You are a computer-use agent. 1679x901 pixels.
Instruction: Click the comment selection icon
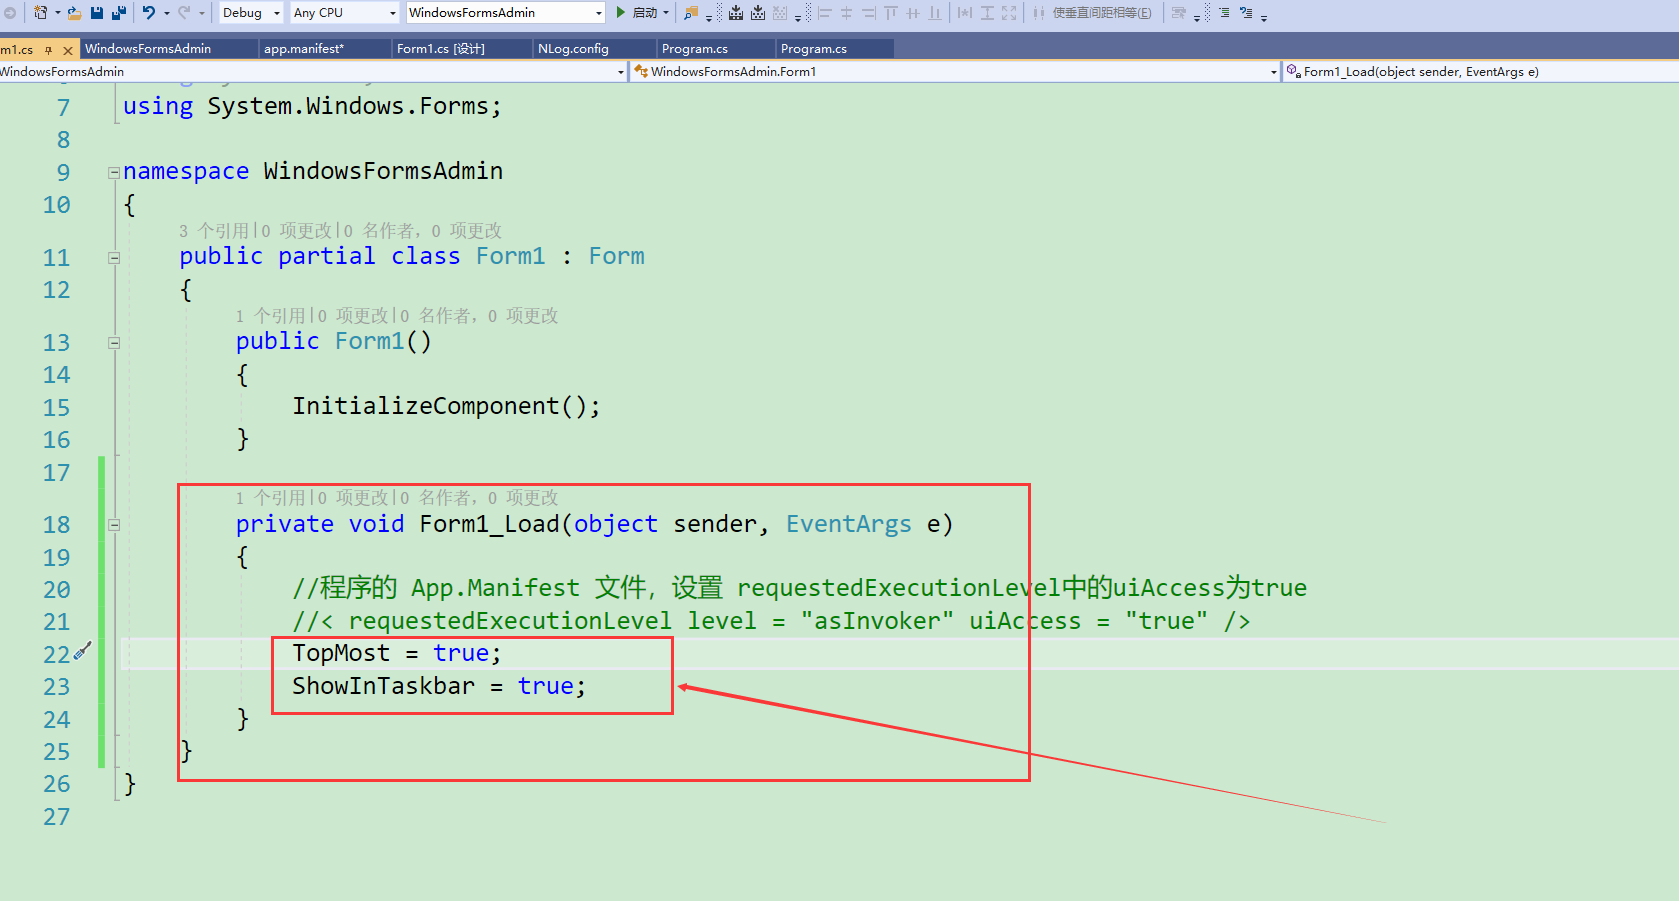click(x=1246, y=13)
